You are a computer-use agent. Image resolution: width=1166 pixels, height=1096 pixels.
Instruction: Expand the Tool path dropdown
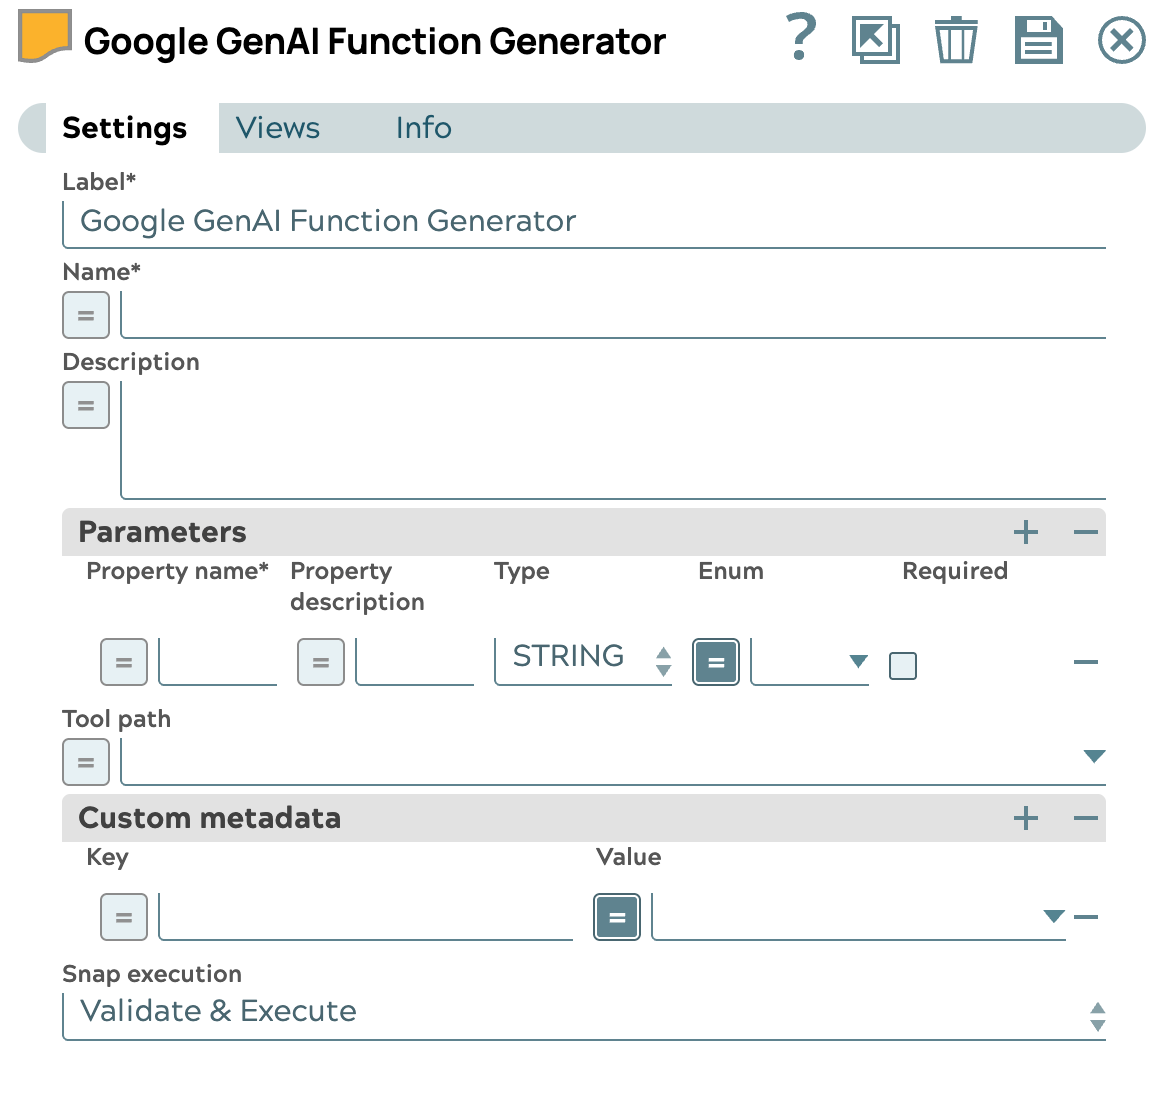[1094, 757]
